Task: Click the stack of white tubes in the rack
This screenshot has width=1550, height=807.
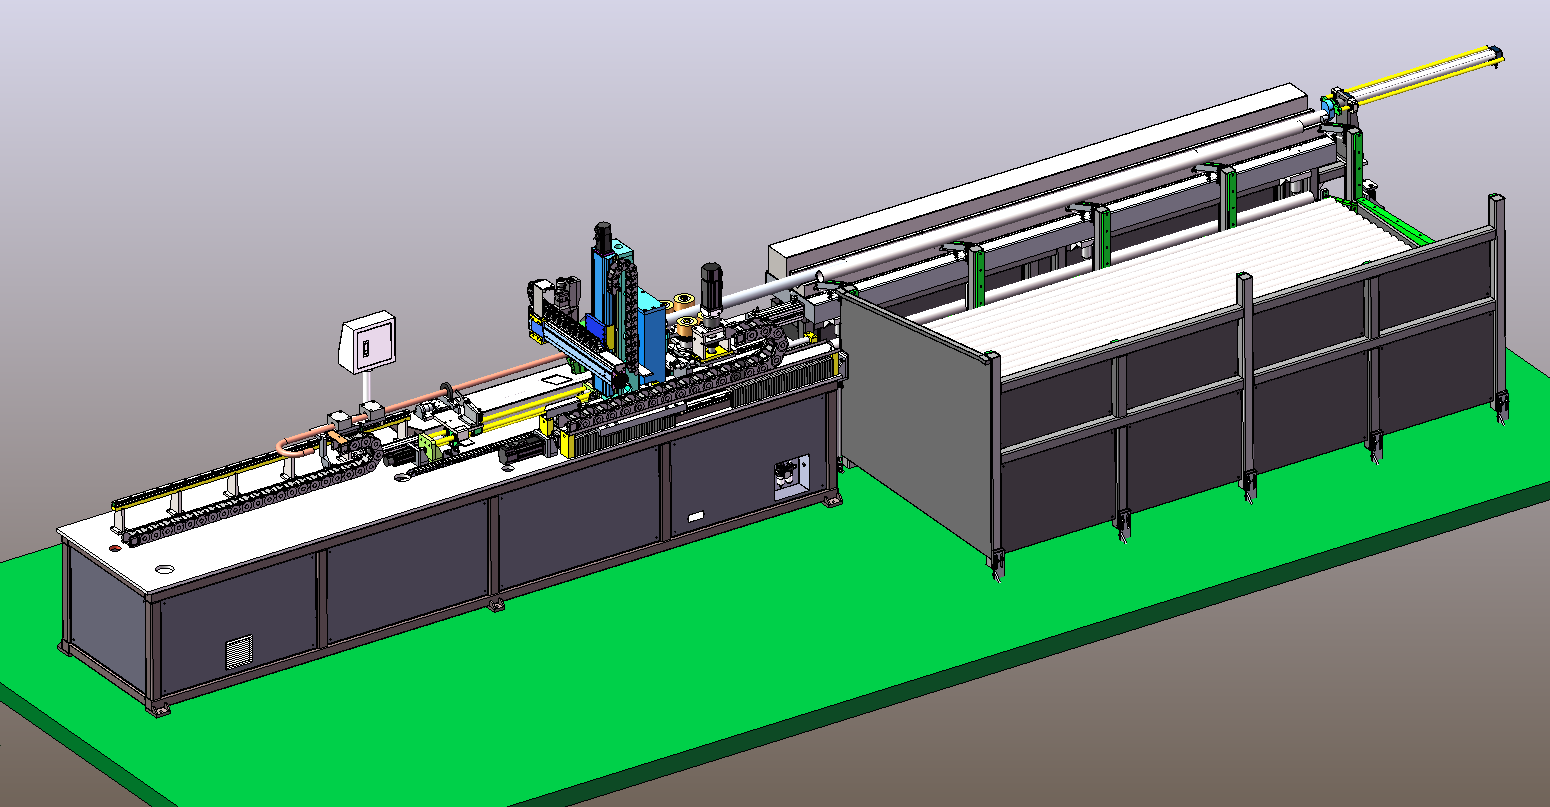Action: 1150,270
